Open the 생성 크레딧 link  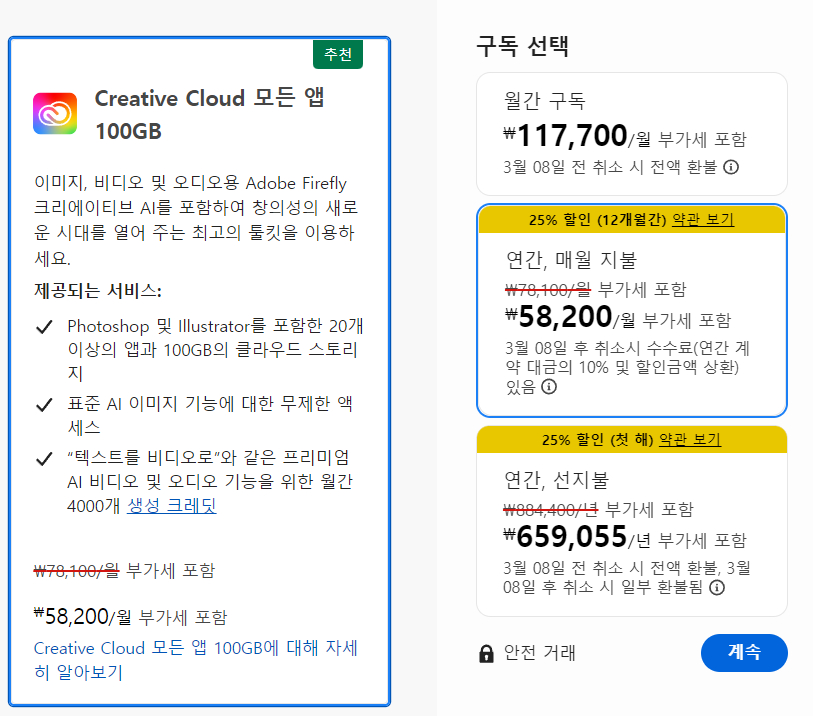(171, 506)
